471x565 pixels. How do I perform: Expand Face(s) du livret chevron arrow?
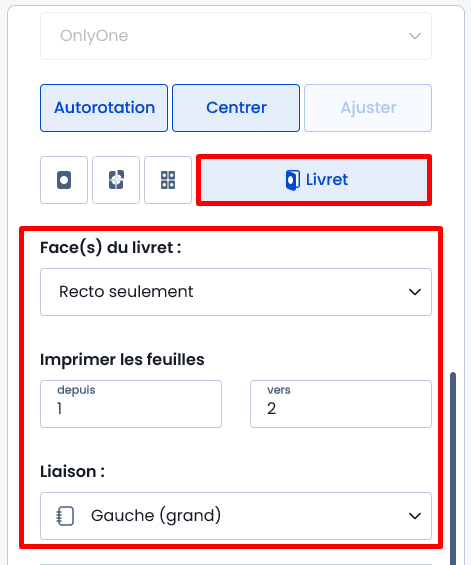415,292
